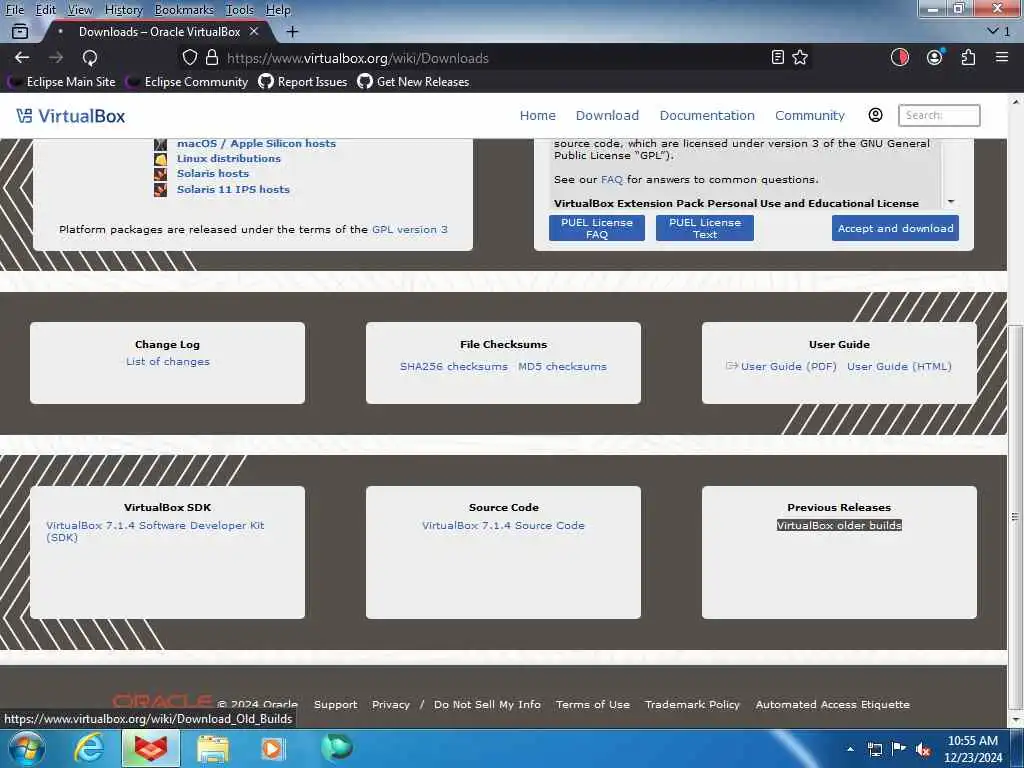The height and width of the screenshot is (768, 1024).
Task: Go back with the browser back arrow
Action: 22,57
